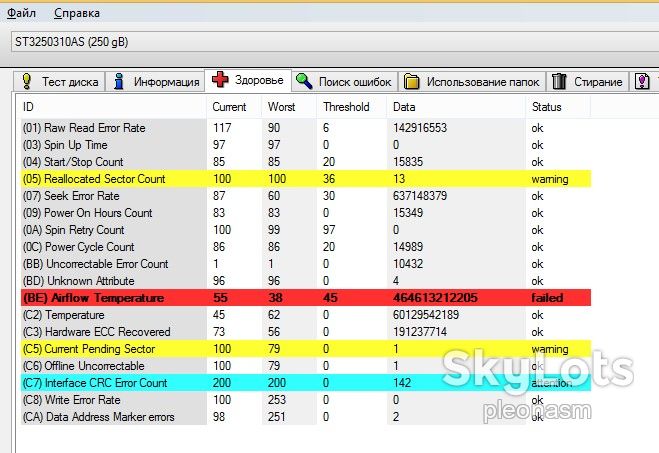Select the Current Pending Sector warning row

pyautogui.click(x=306, y=348)
